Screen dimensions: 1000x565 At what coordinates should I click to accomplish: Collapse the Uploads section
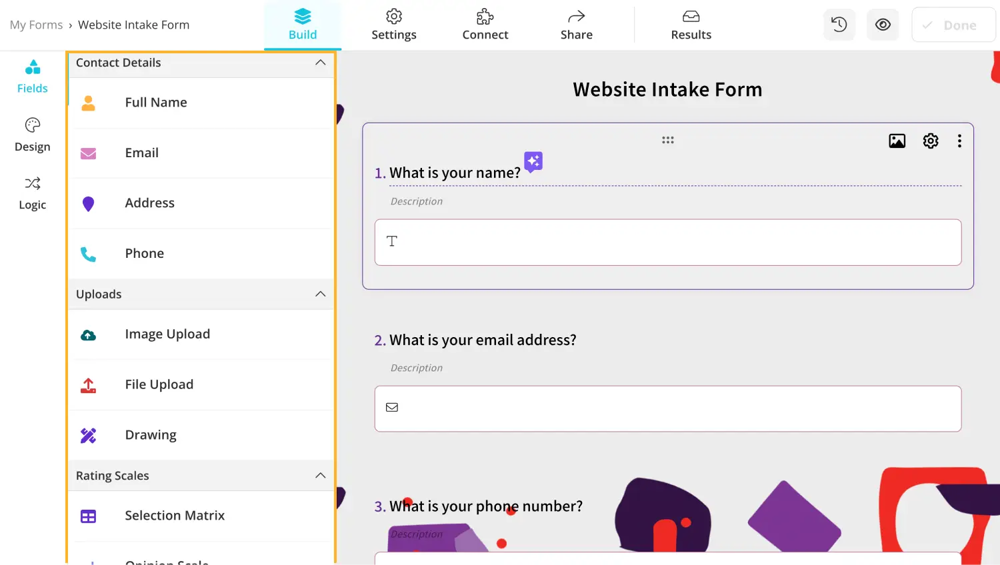[x=320, y=294]
